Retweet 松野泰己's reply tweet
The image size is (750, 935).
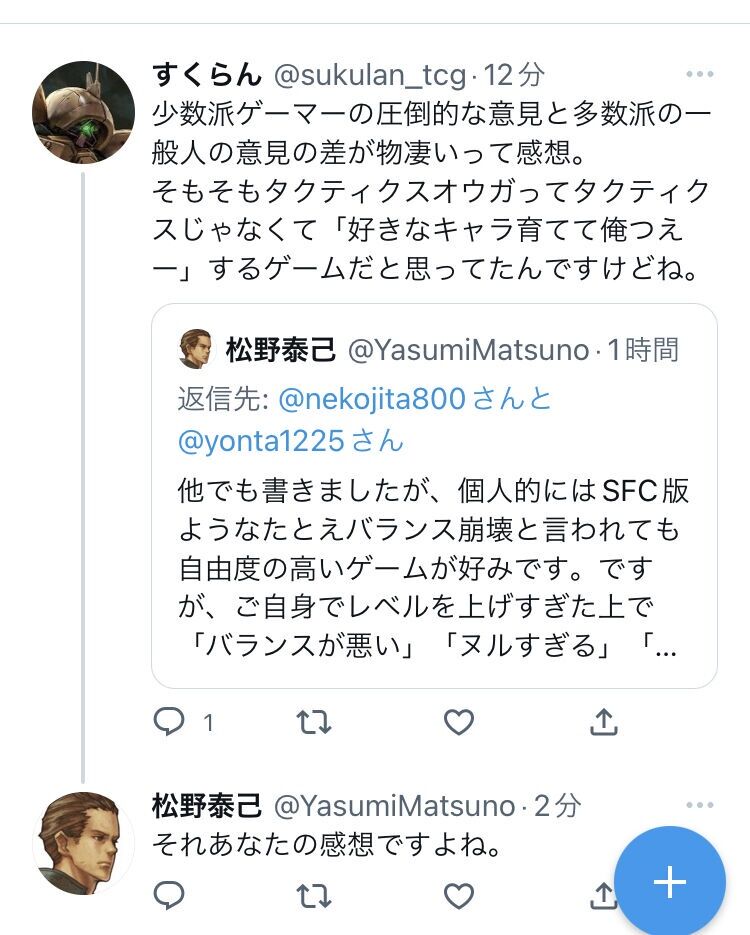pyautogui.click(x=314, y=893)
